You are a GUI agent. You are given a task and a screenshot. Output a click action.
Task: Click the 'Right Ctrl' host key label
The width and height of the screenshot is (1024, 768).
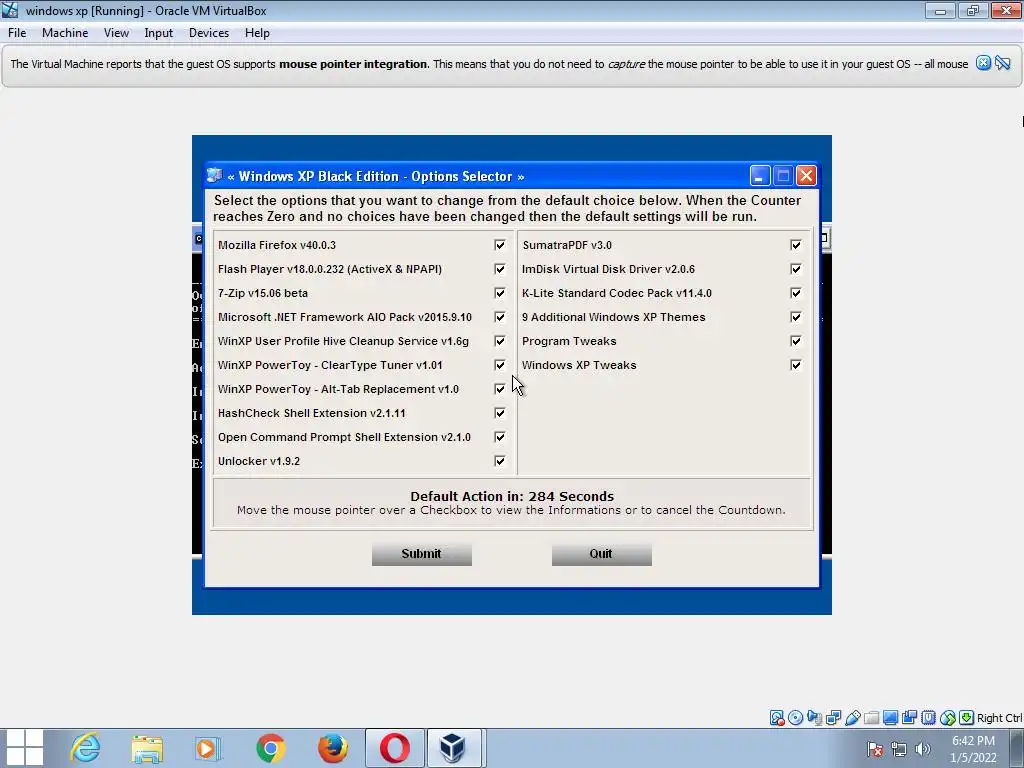[999, 718]
